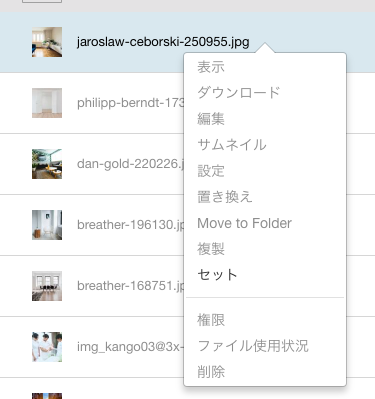Open 権限 permissions option

(x=211, y=320)
